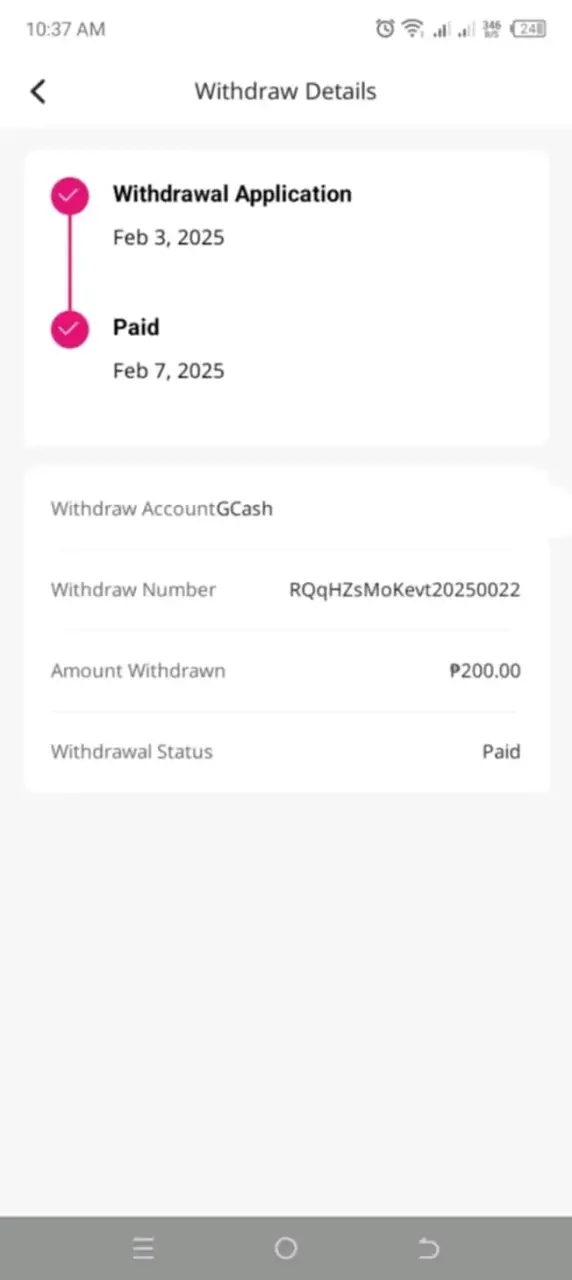The image size is (572, 1280).
Task: Tap the 10:37 AM clock in status bar
Action: pyautogui.click(x=65, y=29)
